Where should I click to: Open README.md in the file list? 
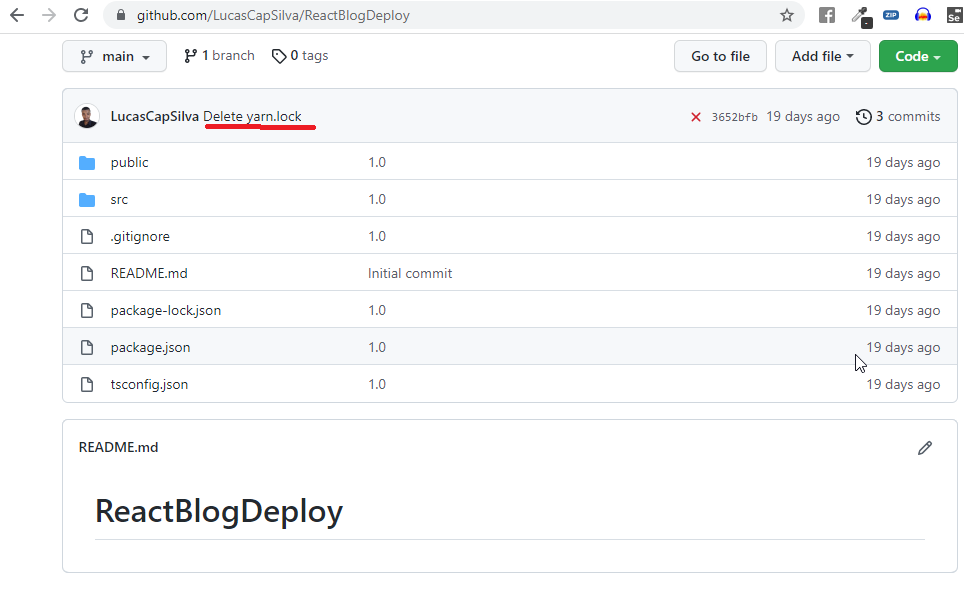pos(149,273)
